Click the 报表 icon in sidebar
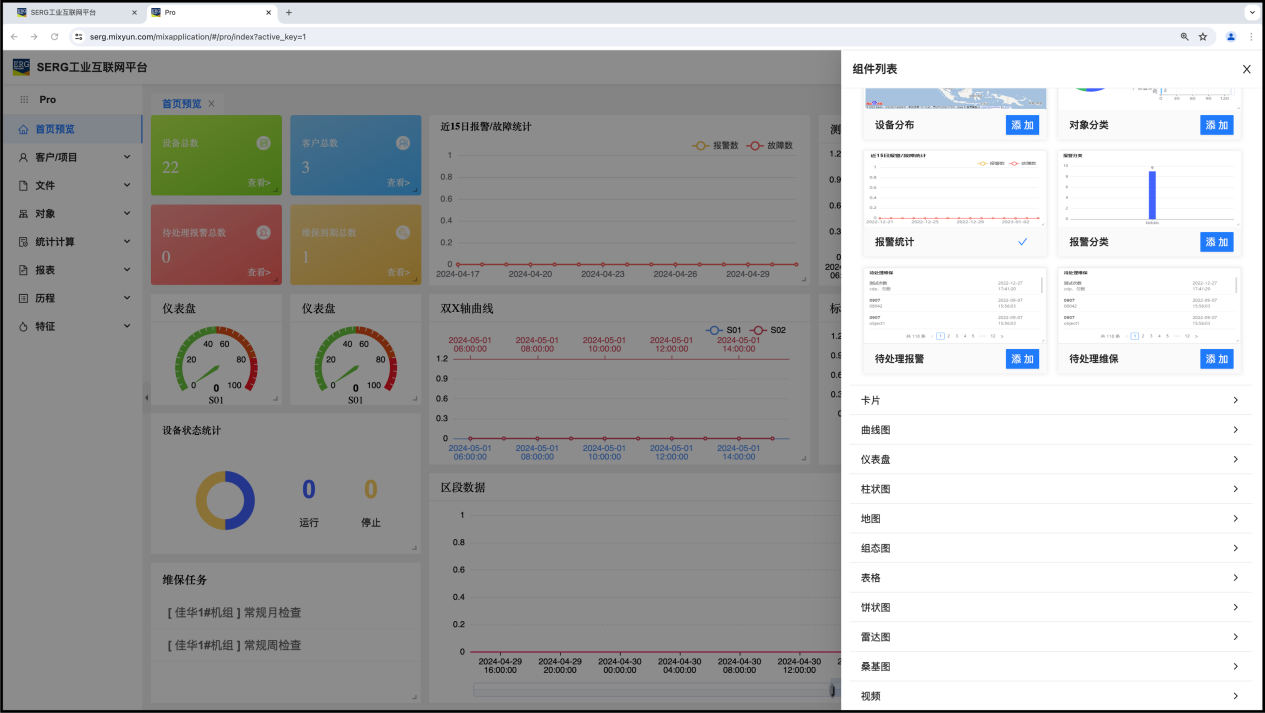This screenshot has width=1265, height=713. coord(23,270)
